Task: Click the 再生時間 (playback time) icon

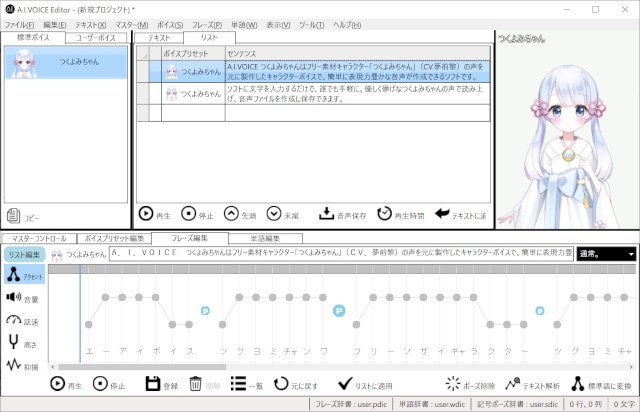Action: click(384, 213)
